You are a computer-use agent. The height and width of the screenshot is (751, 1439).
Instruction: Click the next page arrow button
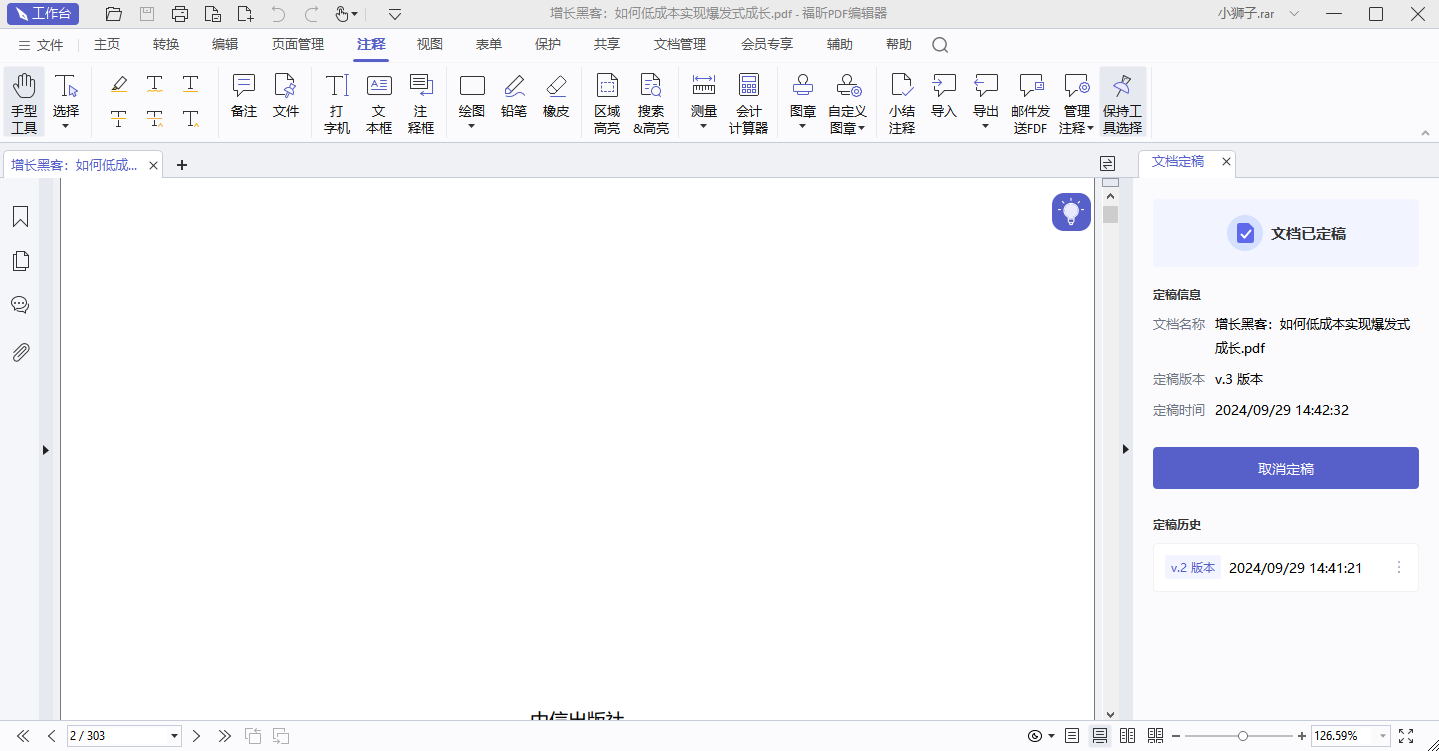click(197, 736)
